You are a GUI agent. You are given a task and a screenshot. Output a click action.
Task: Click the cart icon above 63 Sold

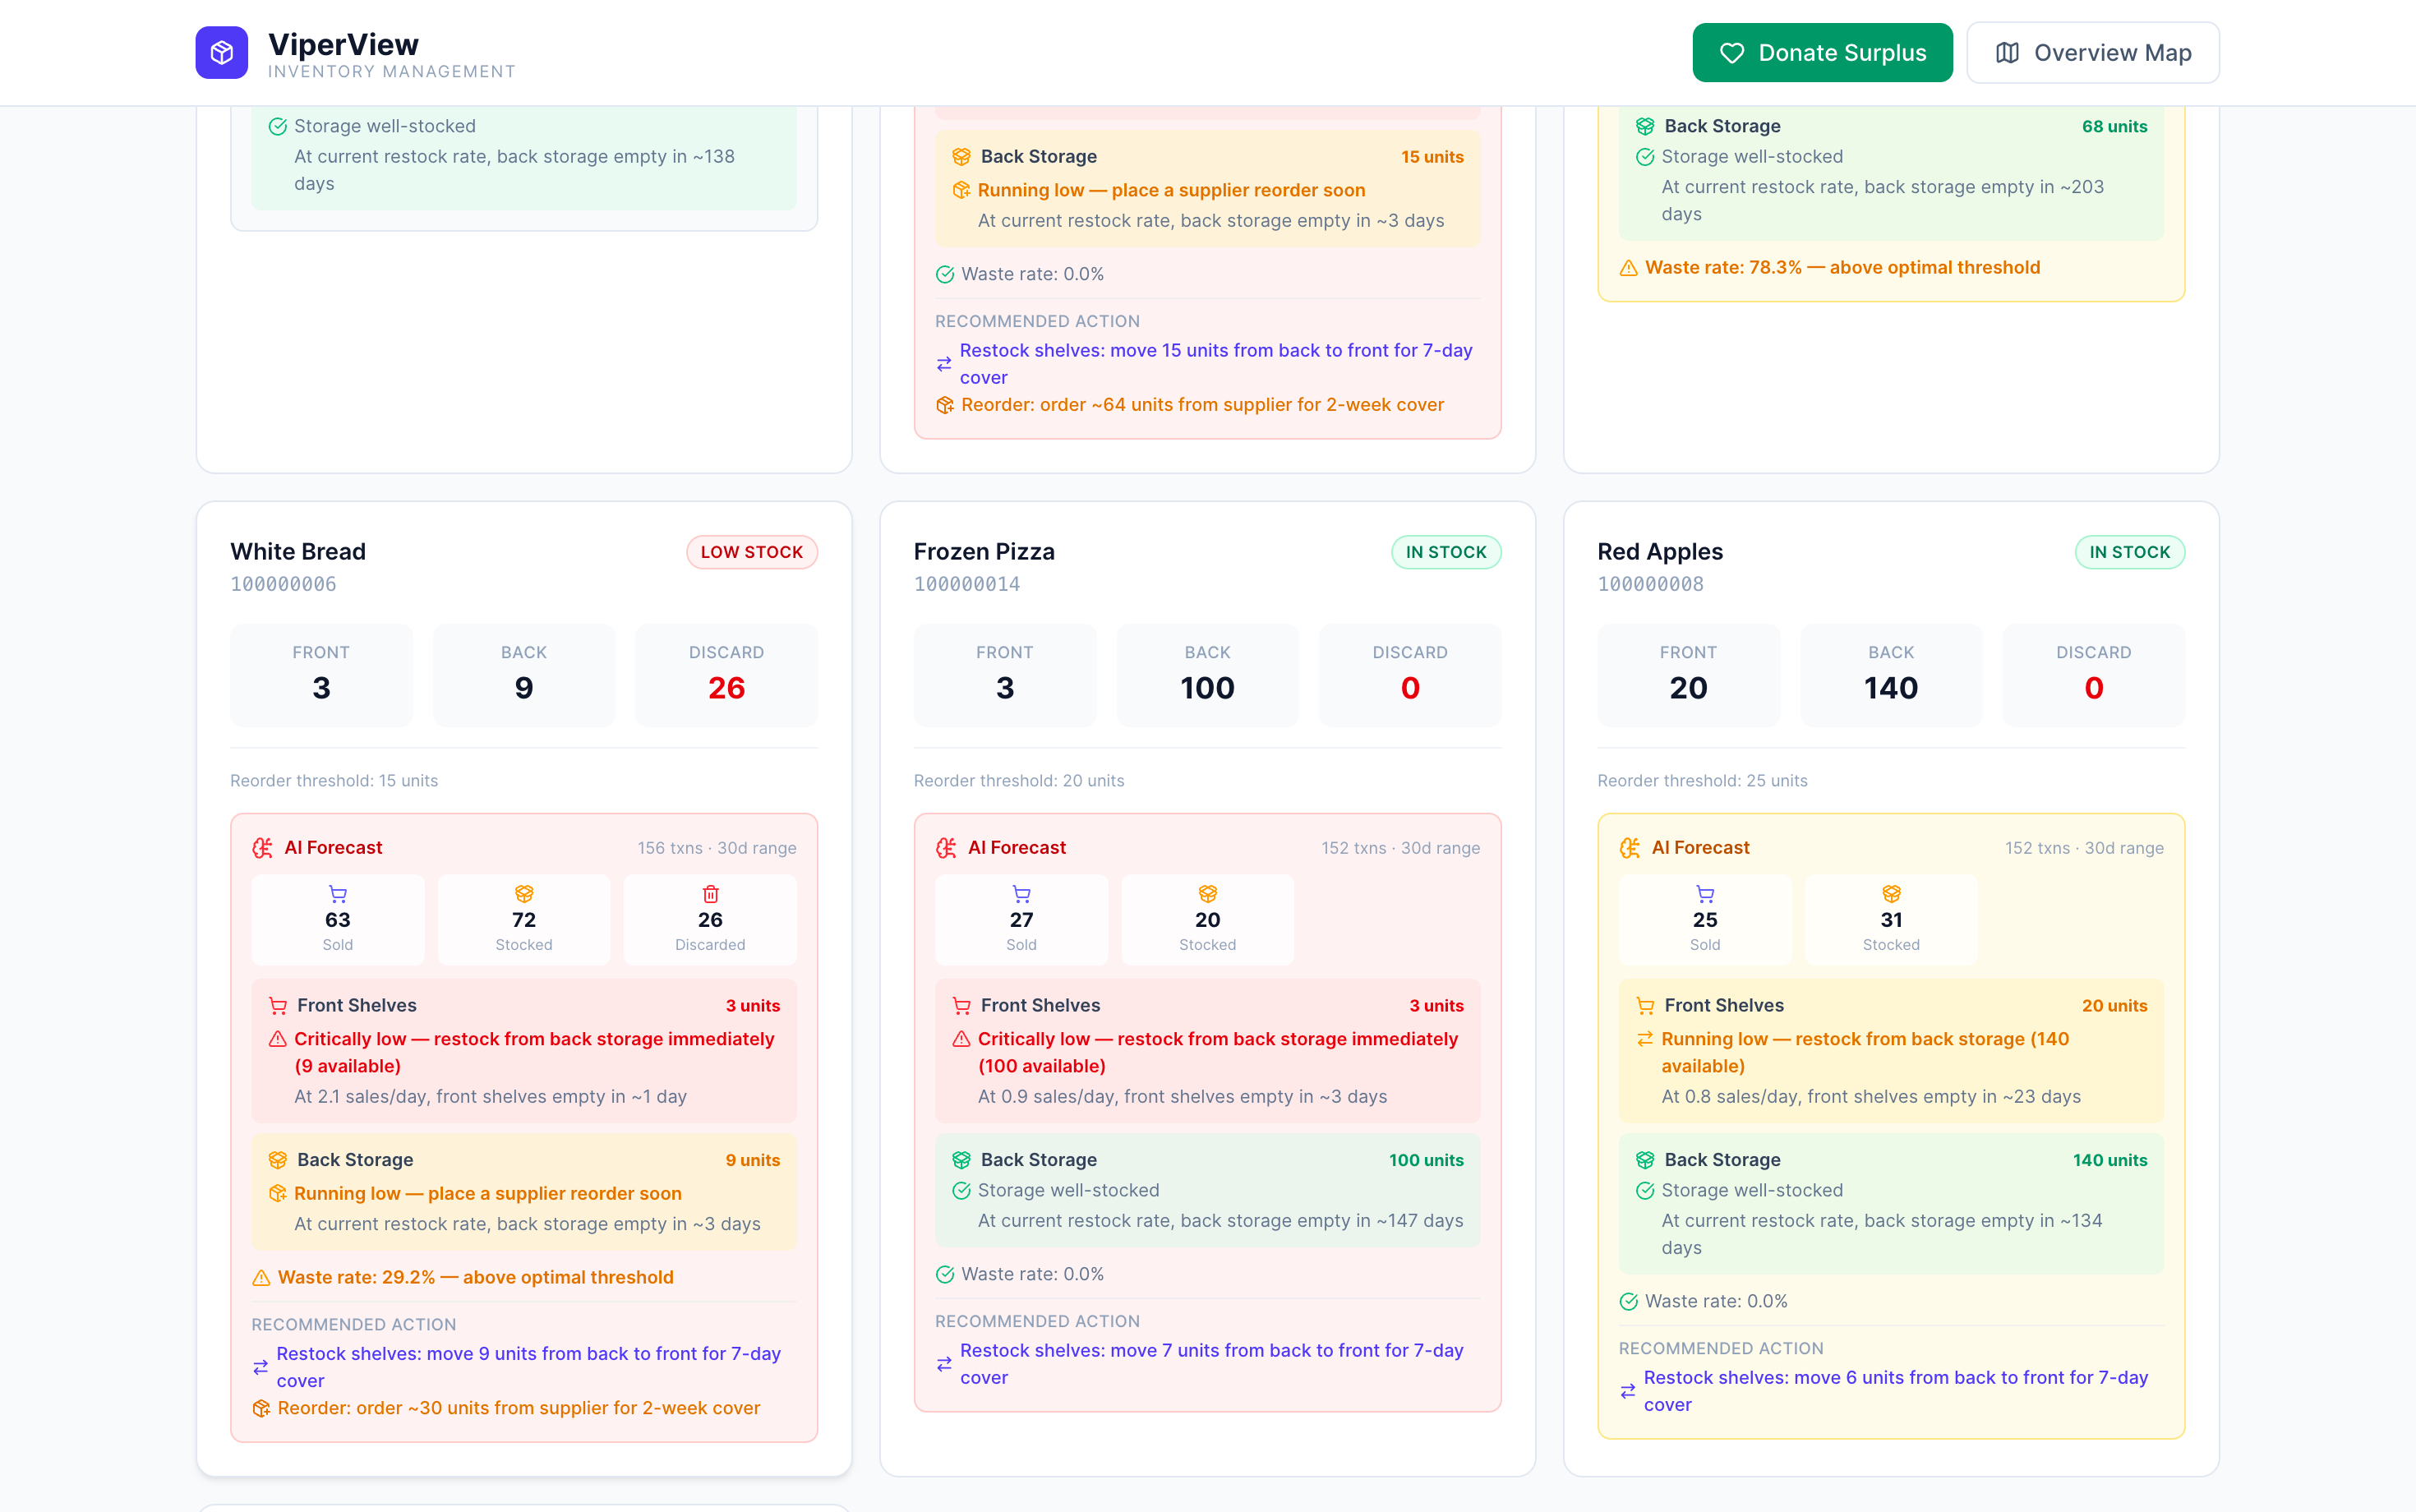[x=338, y=893]
